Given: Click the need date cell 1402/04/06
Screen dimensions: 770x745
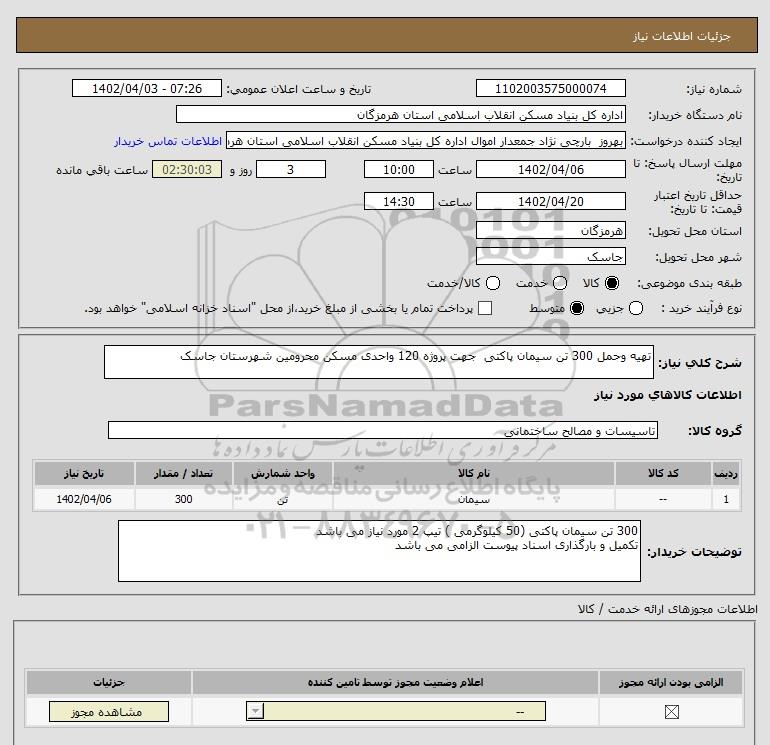Looking at the screenshot, I should (x=84, y=499).
